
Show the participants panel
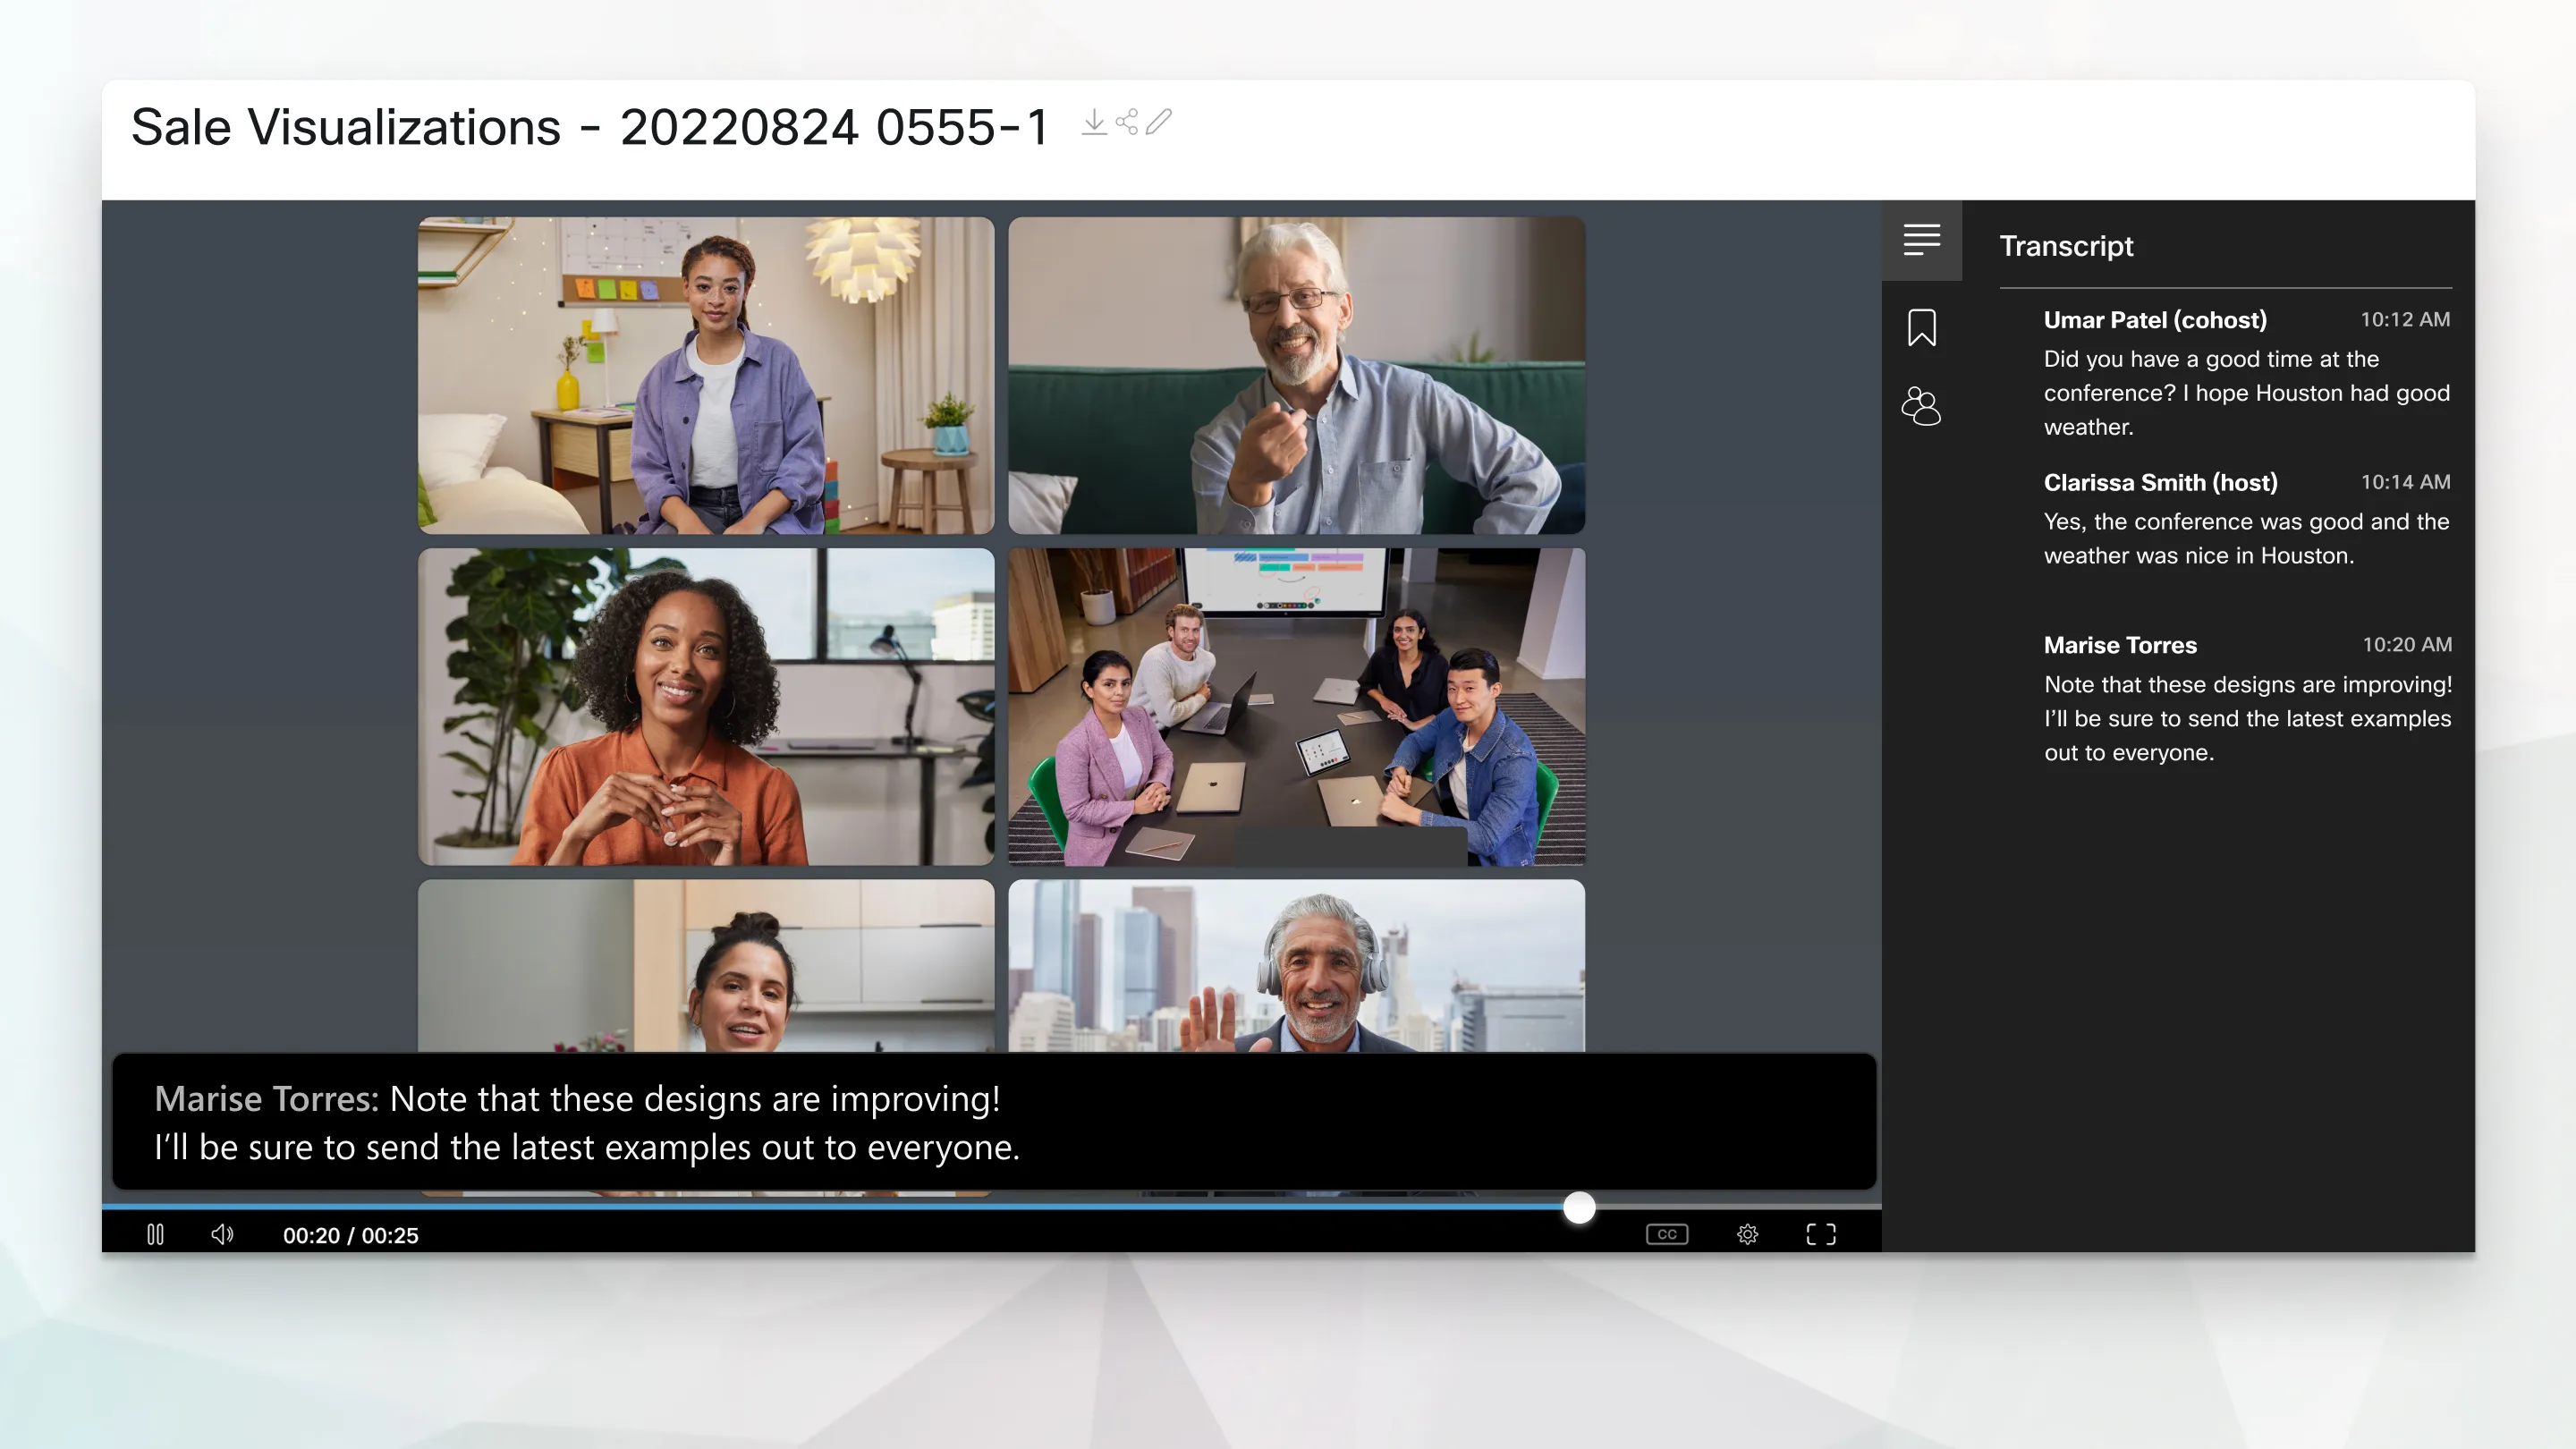pos(1921,407)
